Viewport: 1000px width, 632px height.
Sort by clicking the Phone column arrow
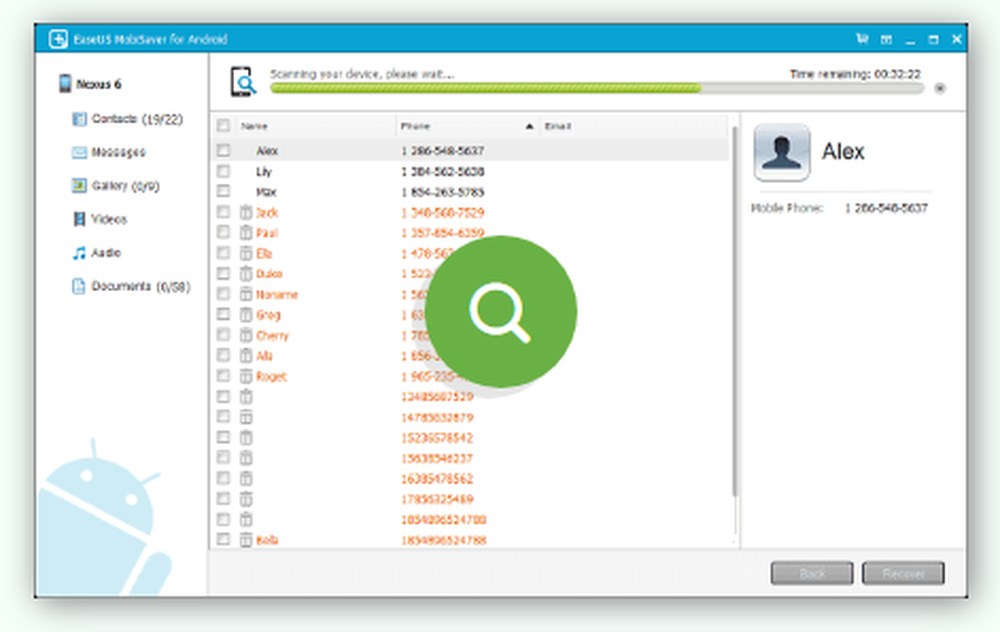click(529, 127)
